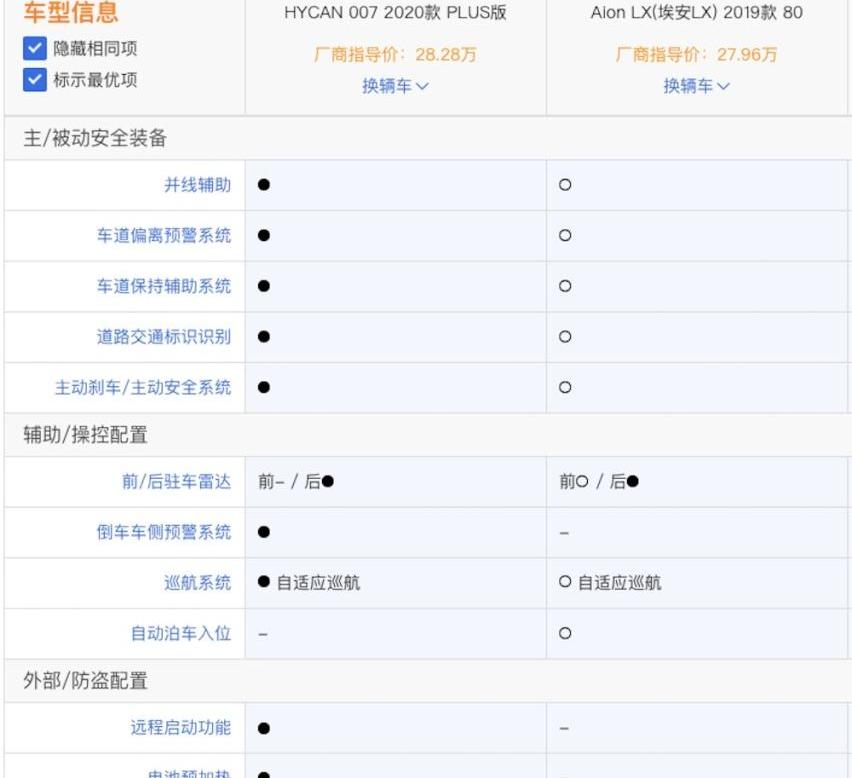Open the 并线辅助 feature link

198,185
